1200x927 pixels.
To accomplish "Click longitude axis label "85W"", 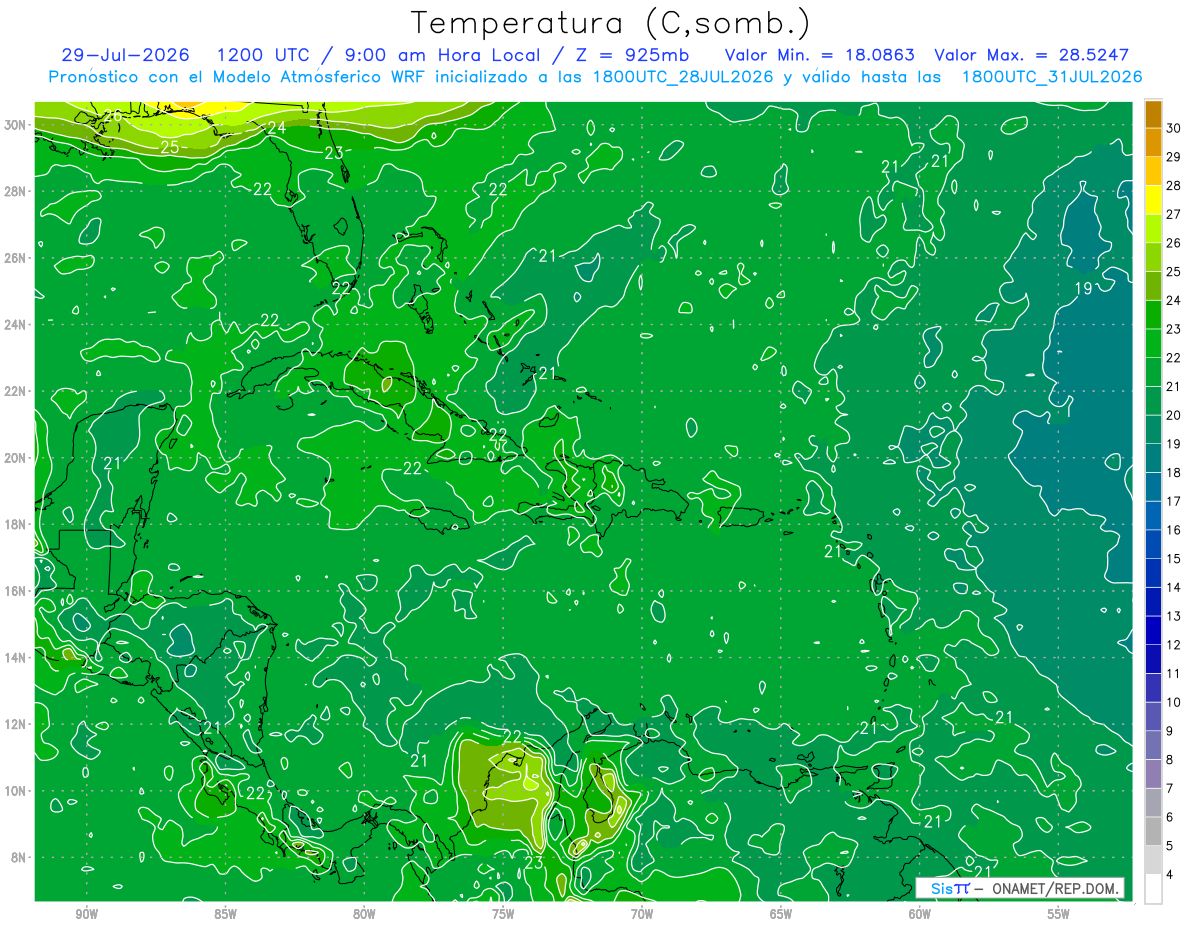I will coord(226,914).
